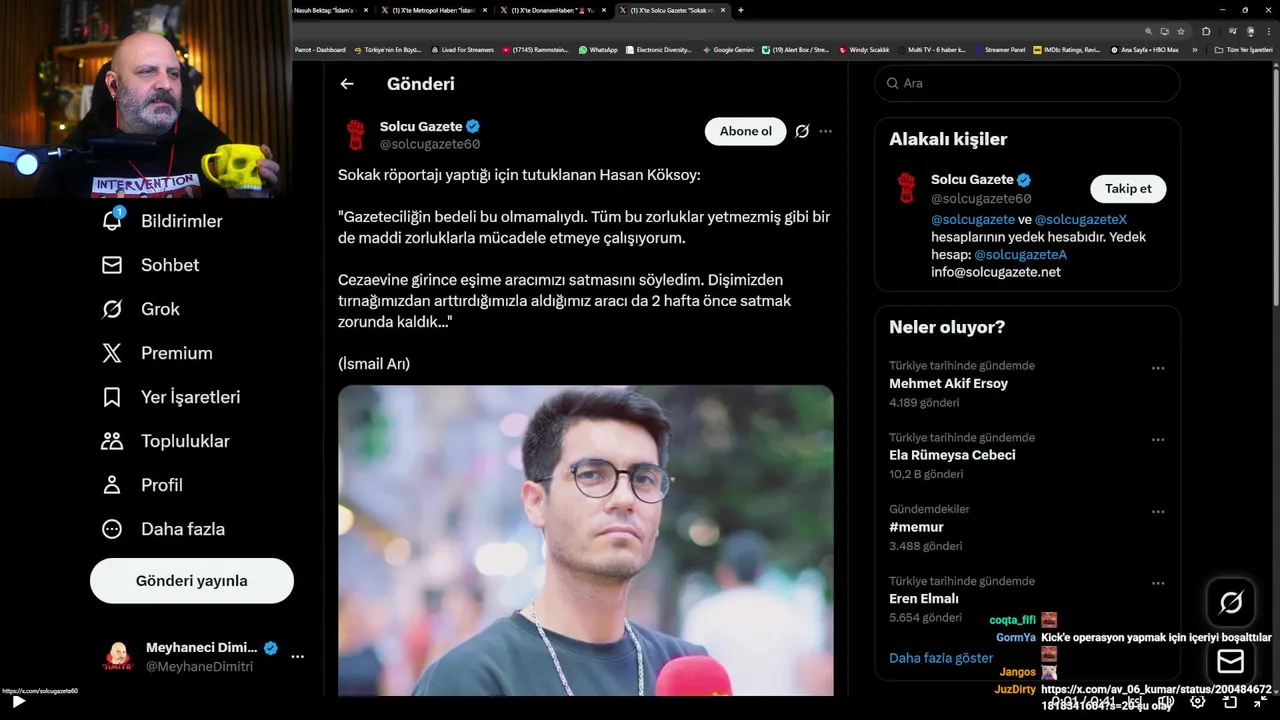
Task: Click verified badge next to post author
Action: (x=473, y=127)
